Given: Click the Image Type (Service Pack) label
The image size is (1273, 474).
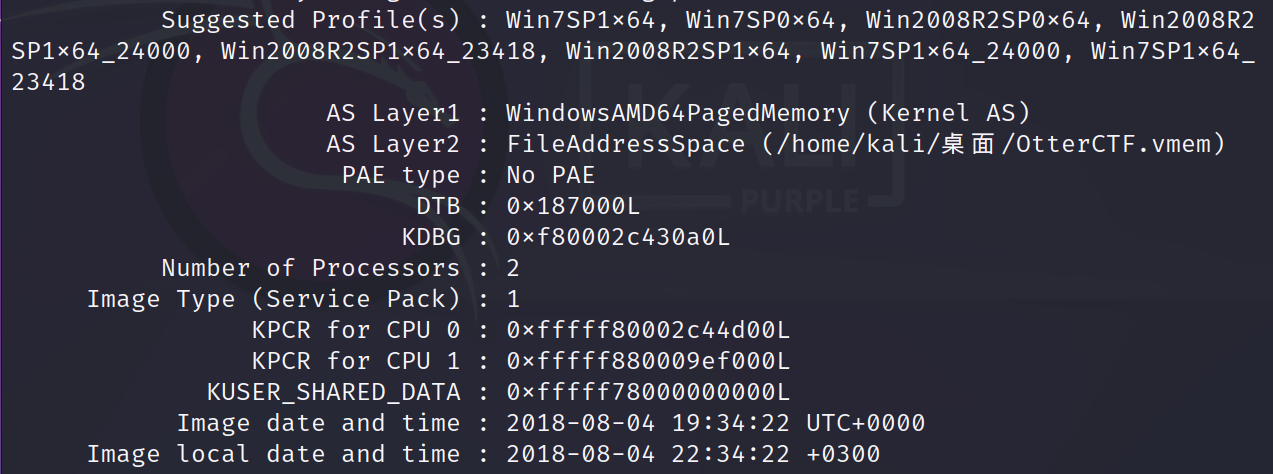Looking at the screenshot, I should [273, 299].
